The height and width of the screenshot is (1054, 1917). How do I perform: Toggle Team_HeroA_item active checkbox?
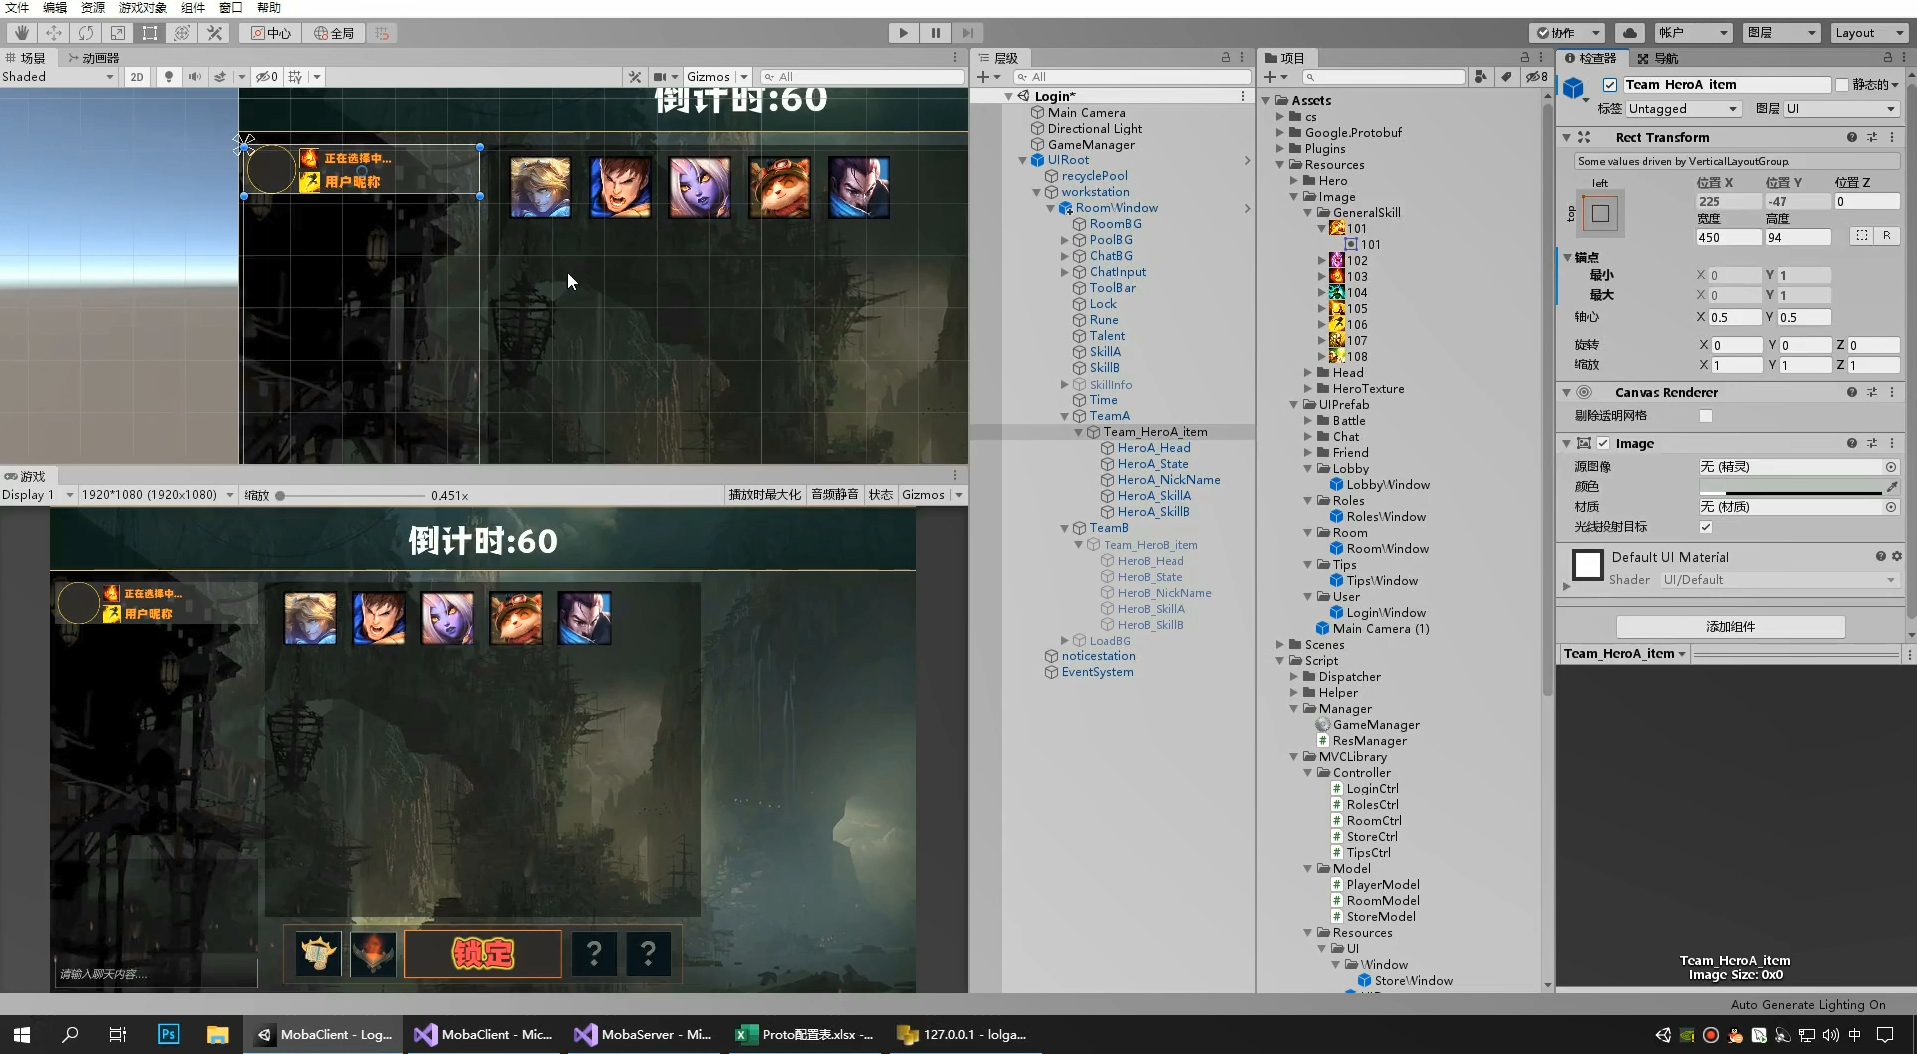coord(1610,85)
